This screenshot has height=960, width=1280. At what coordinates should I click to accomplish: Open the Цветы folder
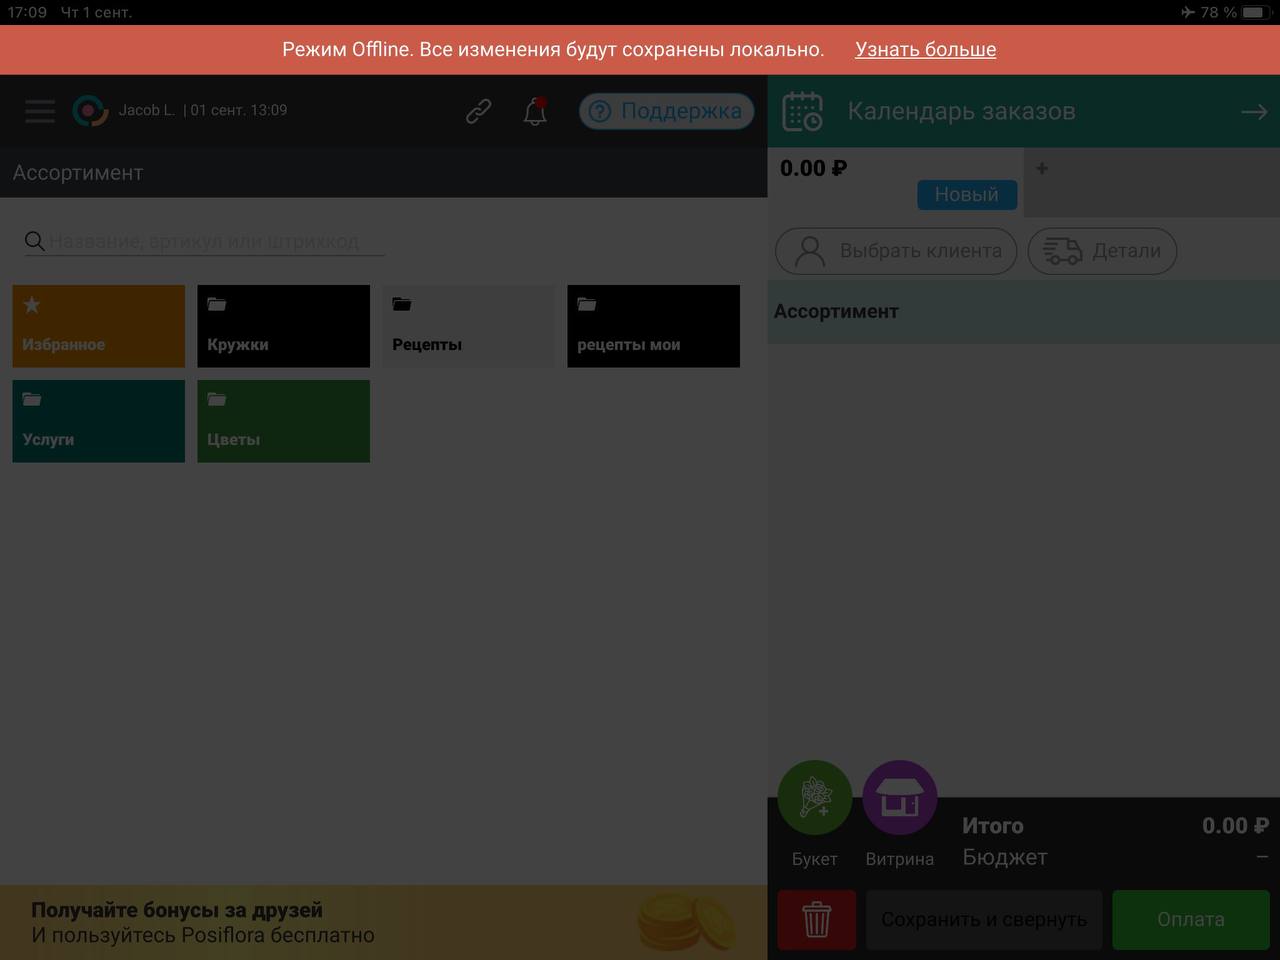[283, 421]
